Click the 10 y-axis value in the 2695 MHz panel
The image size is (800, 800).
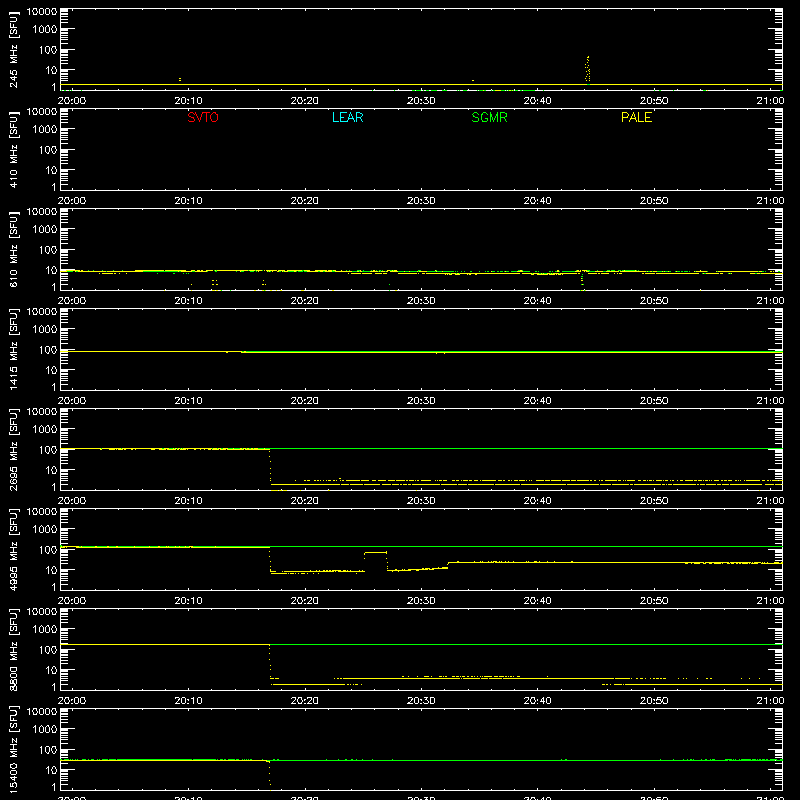point(51,470)
